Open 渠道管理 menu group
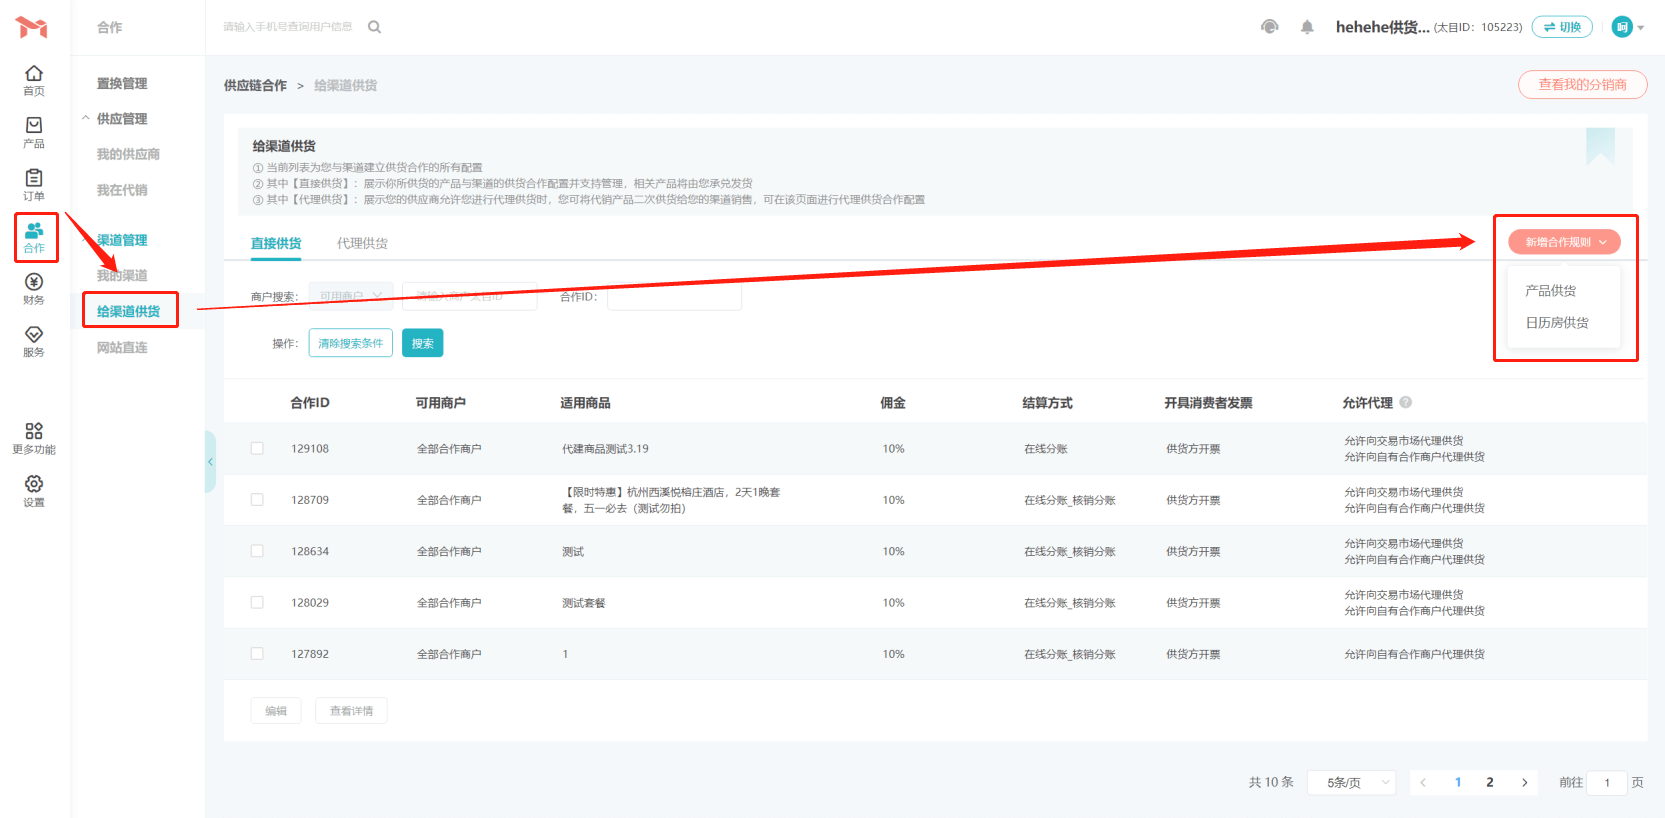This screenshot has width=1665, height=818. 122,240
